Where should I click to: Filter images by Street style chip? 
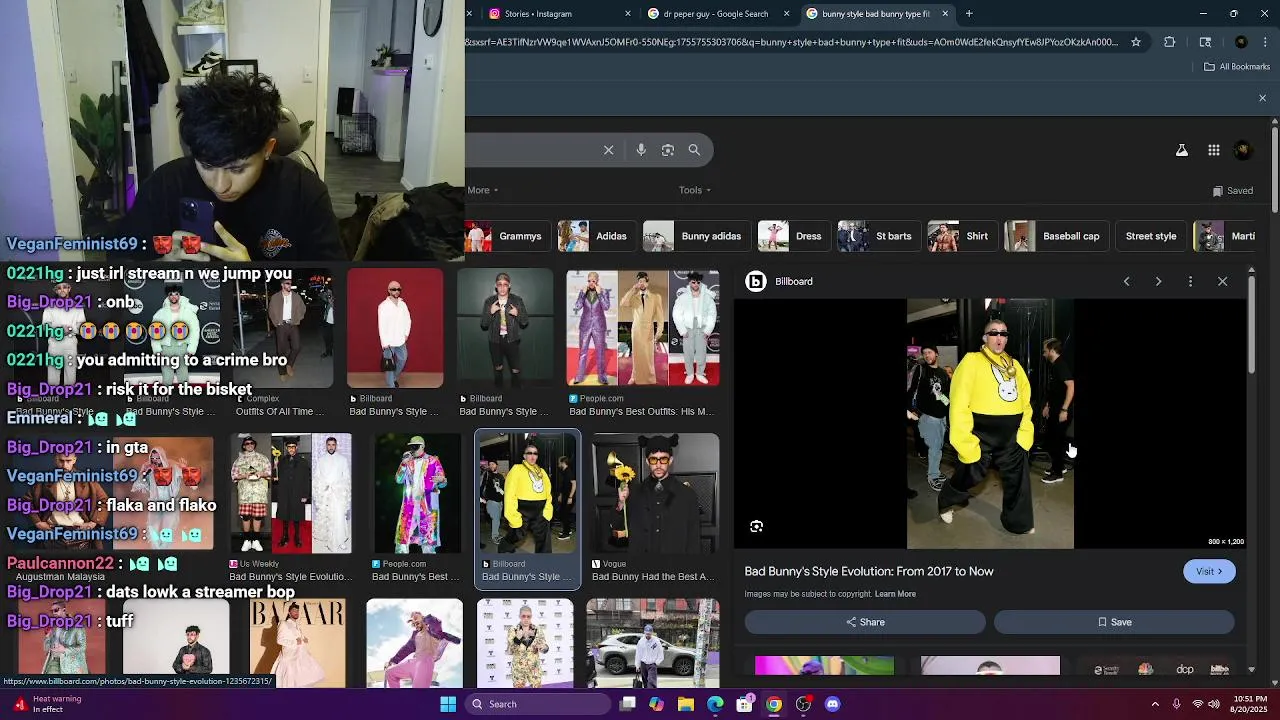1150,236
